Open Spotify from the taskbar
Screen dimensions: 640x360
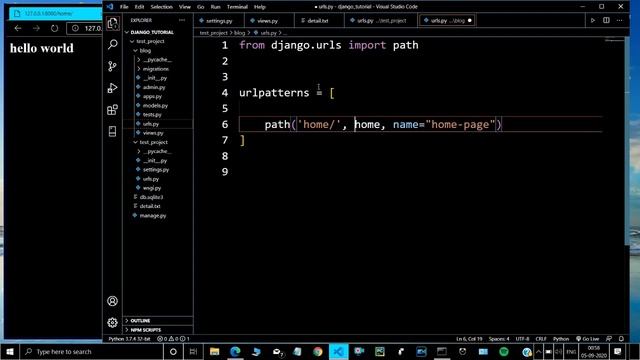pyautogui.click(x=504, y=351)
